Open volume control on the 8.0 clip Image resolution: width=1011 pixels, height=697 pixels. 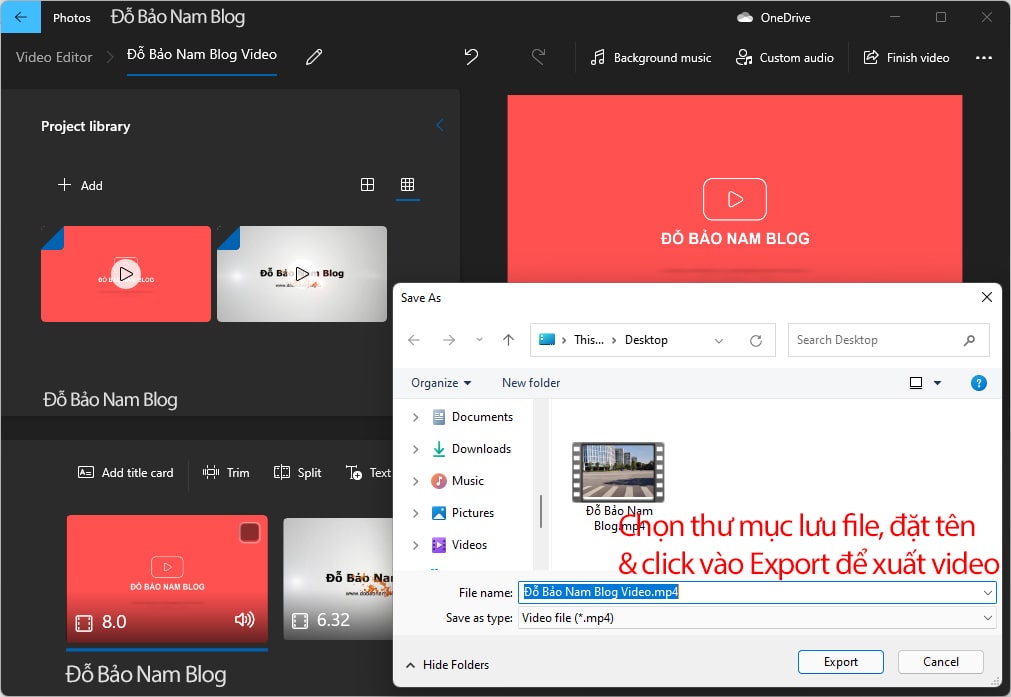244,620
